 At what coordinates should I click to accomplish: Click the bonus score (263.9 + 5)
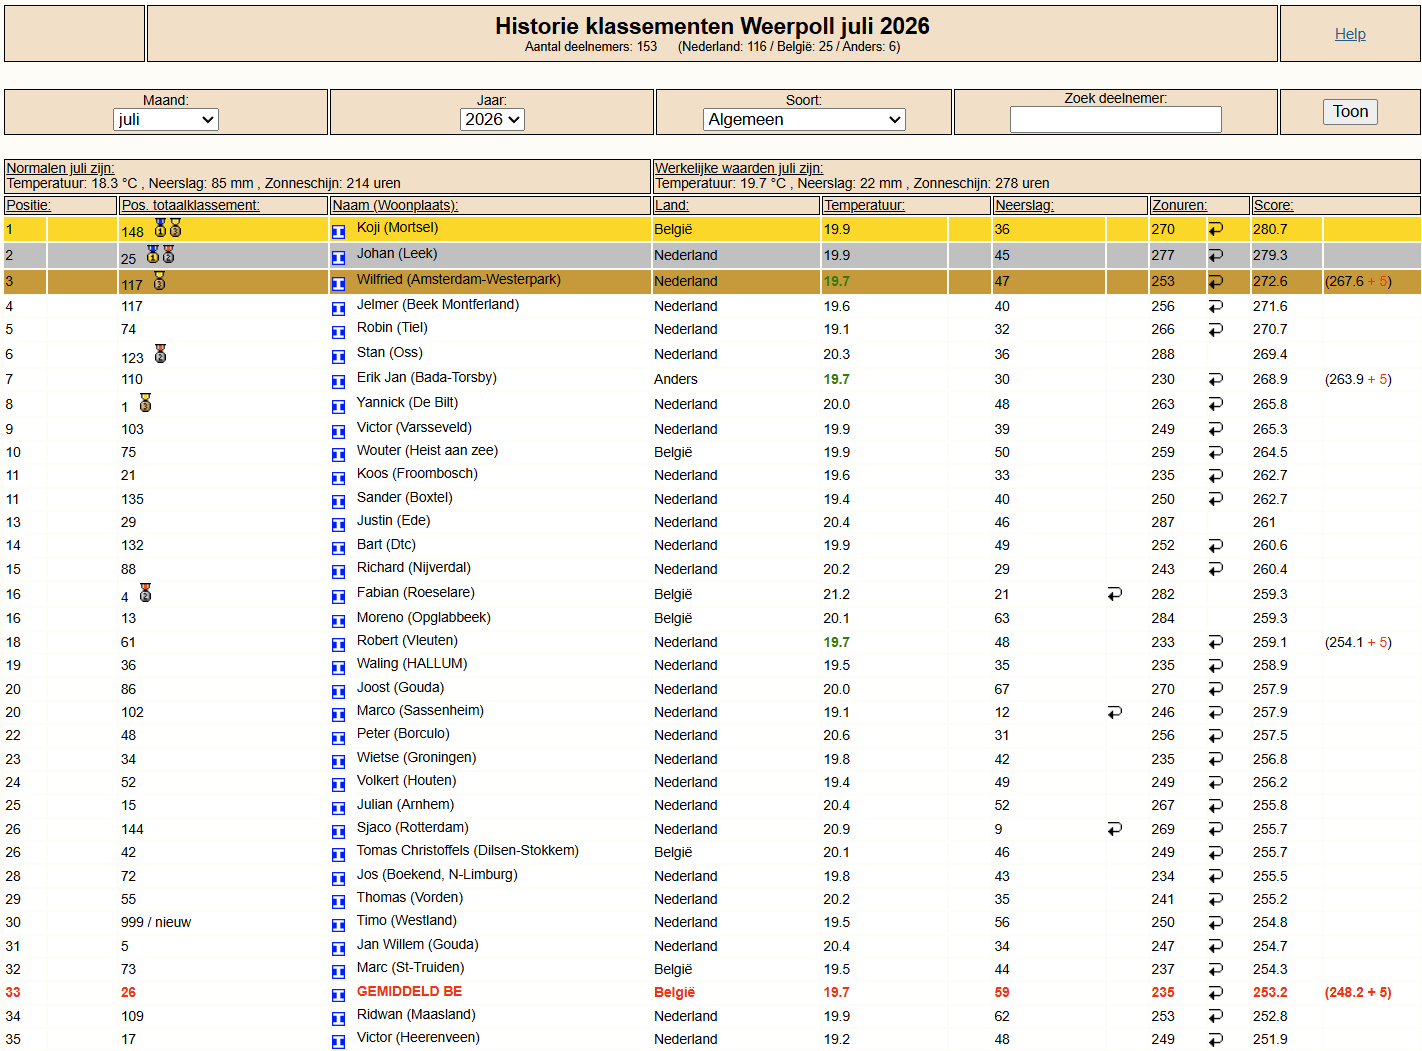1358,379
